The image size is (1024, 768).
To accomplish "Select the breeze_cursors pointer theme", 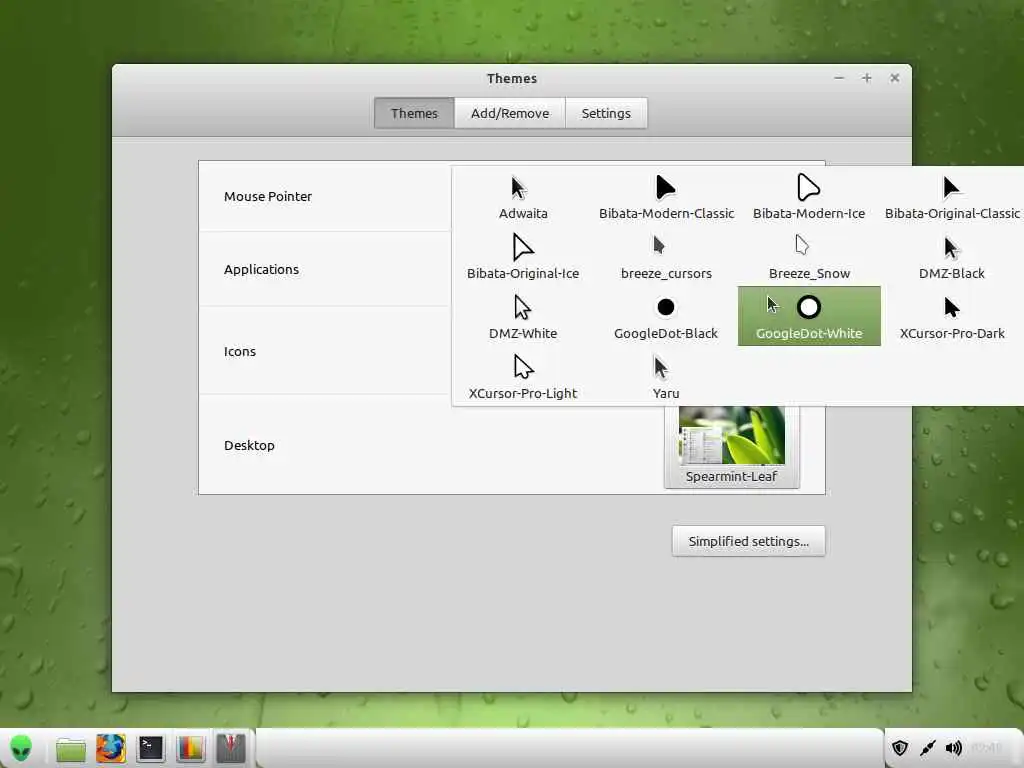I will [x=666, y=257].
